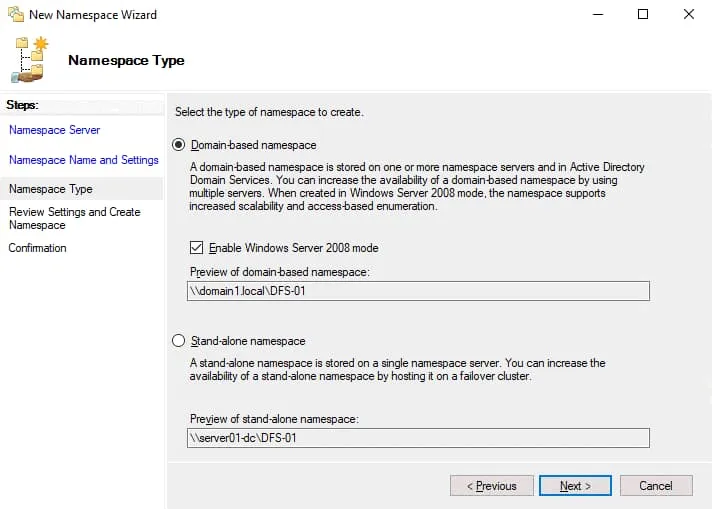The width and height of the screenshot is (712, 509).
Task: Maximize the New Namespace Wizard window
Action: point(643,15)
